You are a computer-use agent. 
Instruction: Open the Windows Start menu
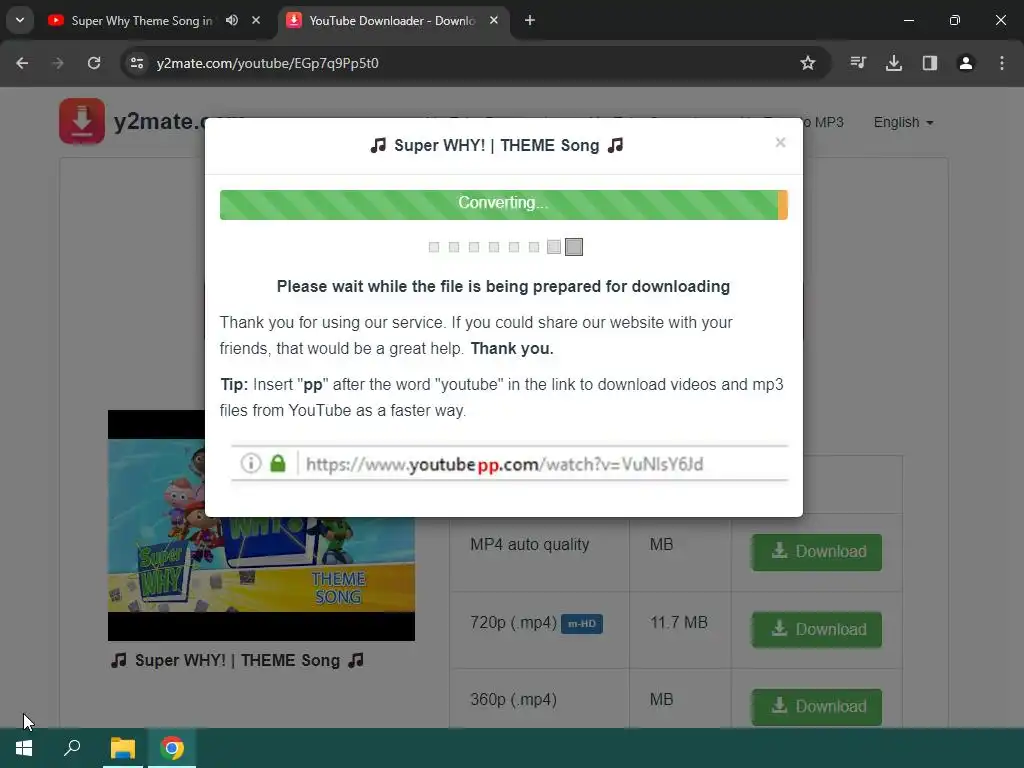pos(24,748)
